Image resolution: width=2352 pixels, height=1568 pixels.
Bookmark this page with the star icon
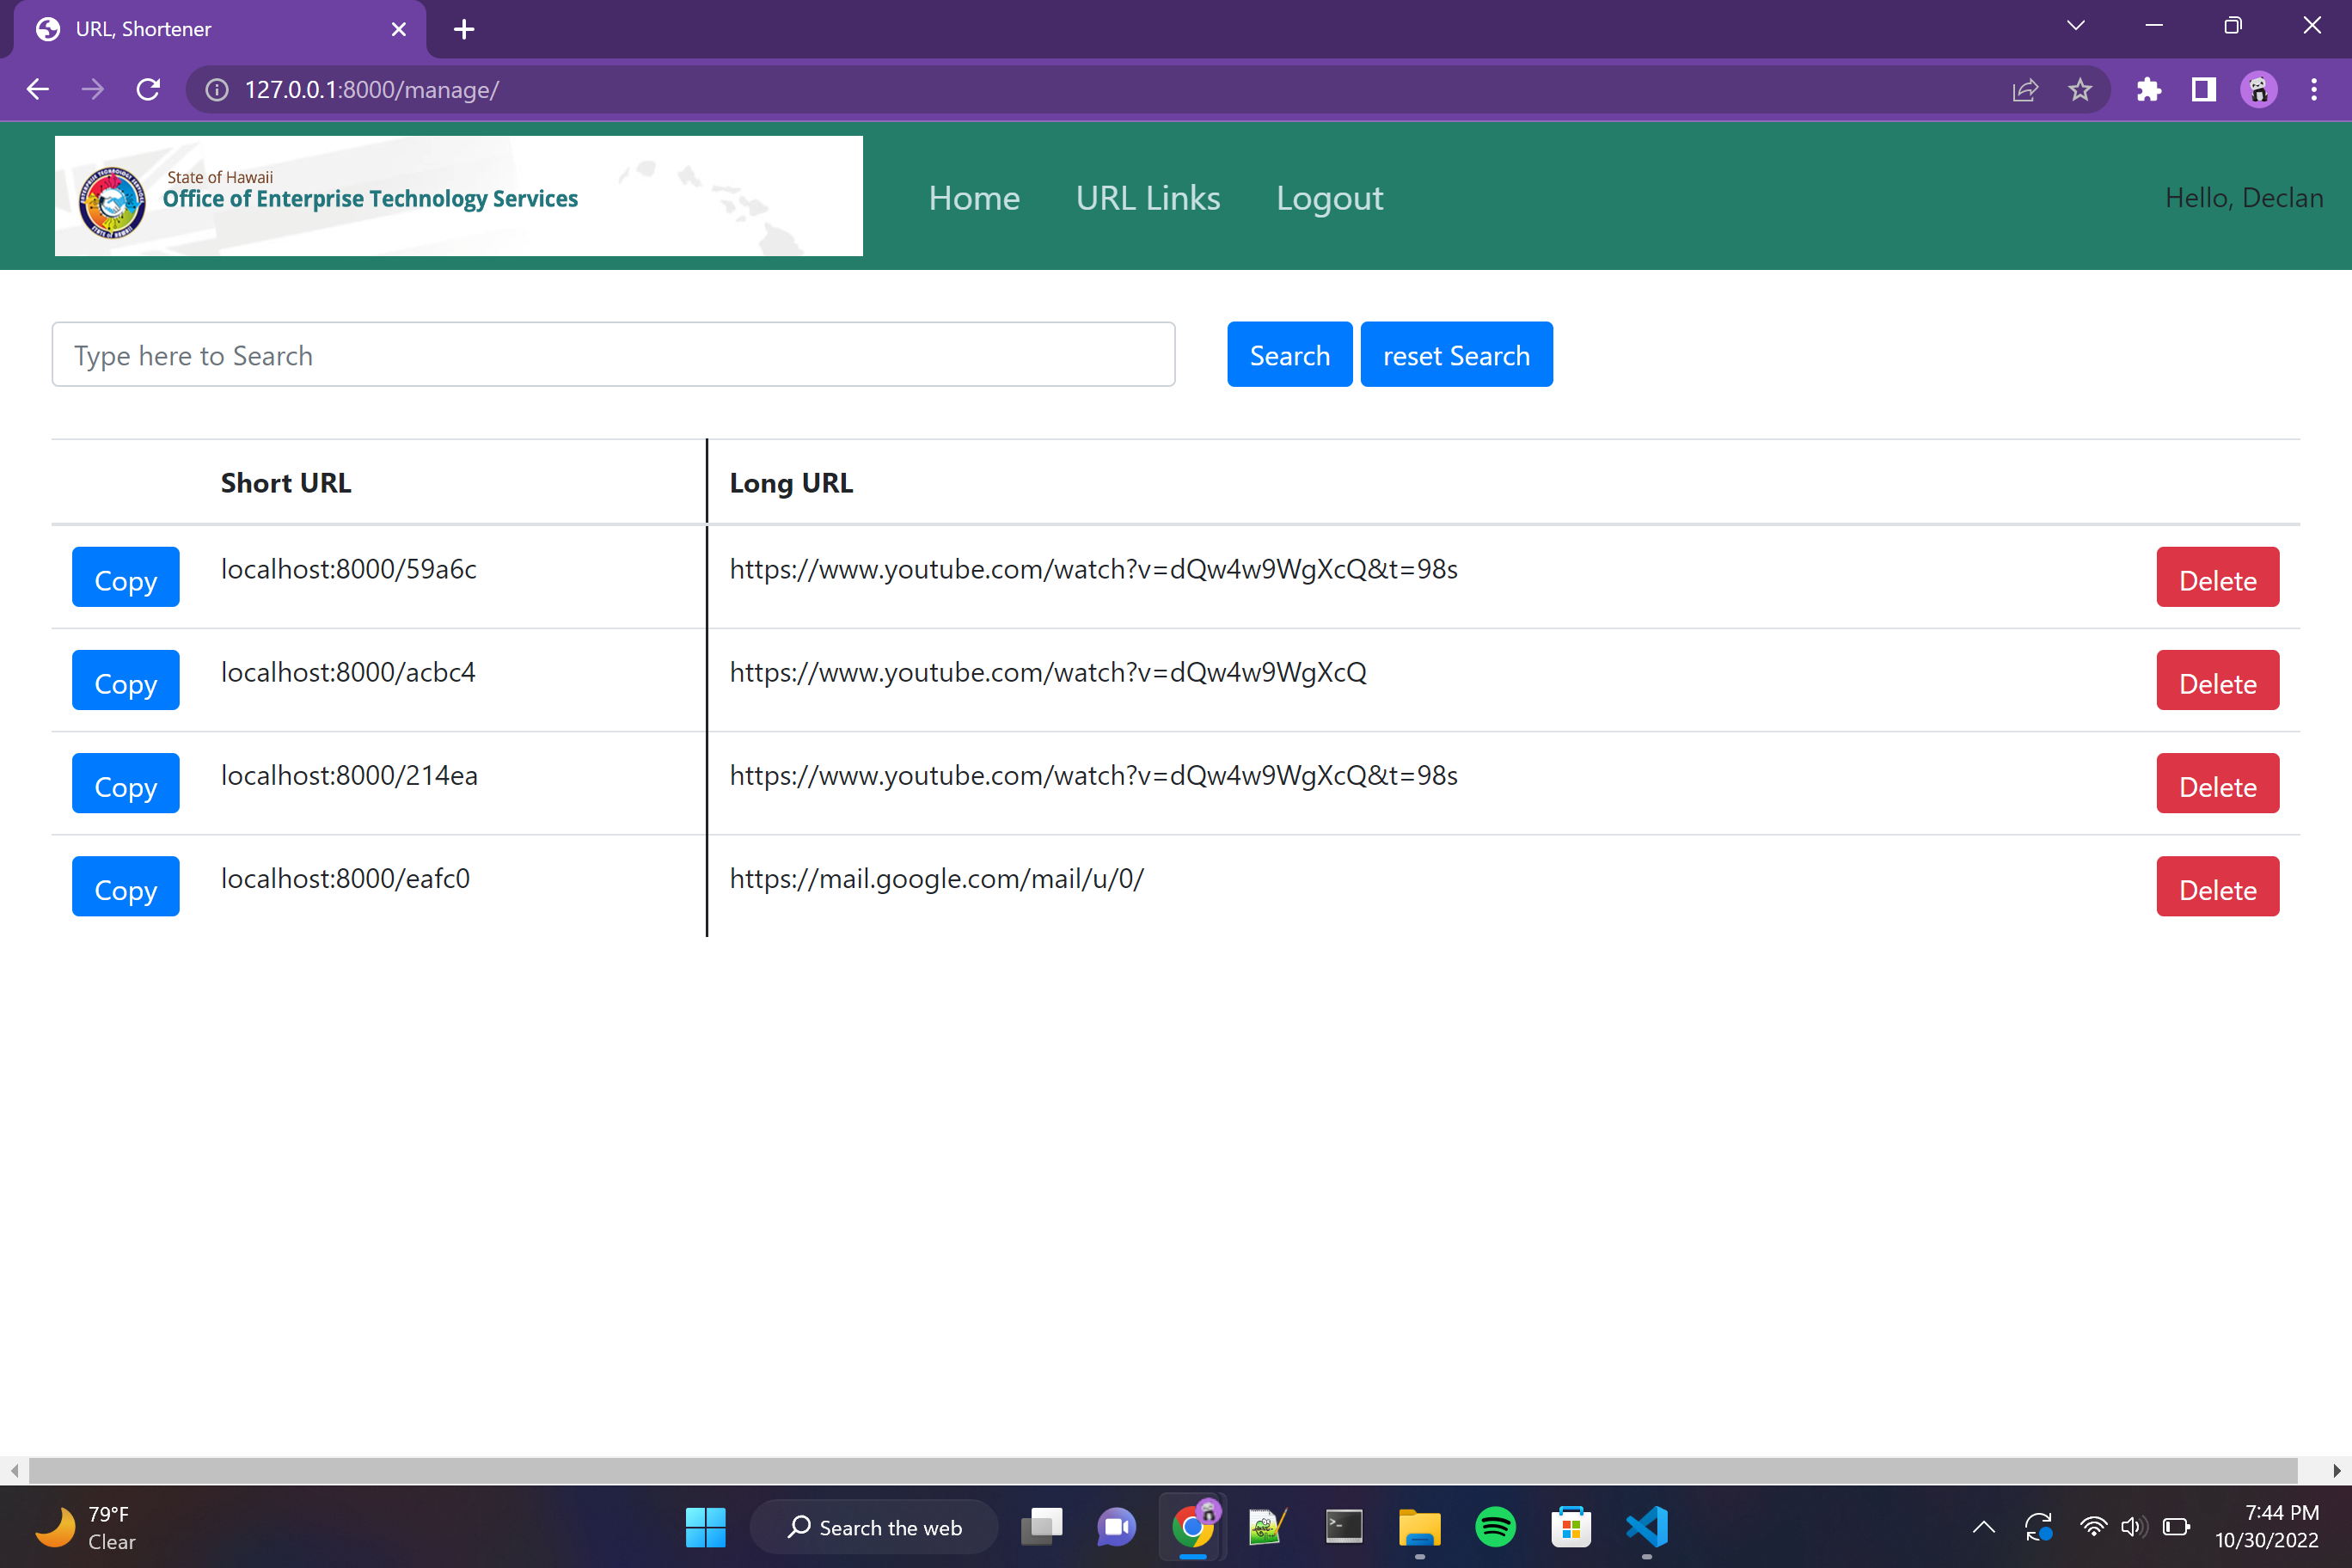pyautogui.click(x=2079, y=90)
